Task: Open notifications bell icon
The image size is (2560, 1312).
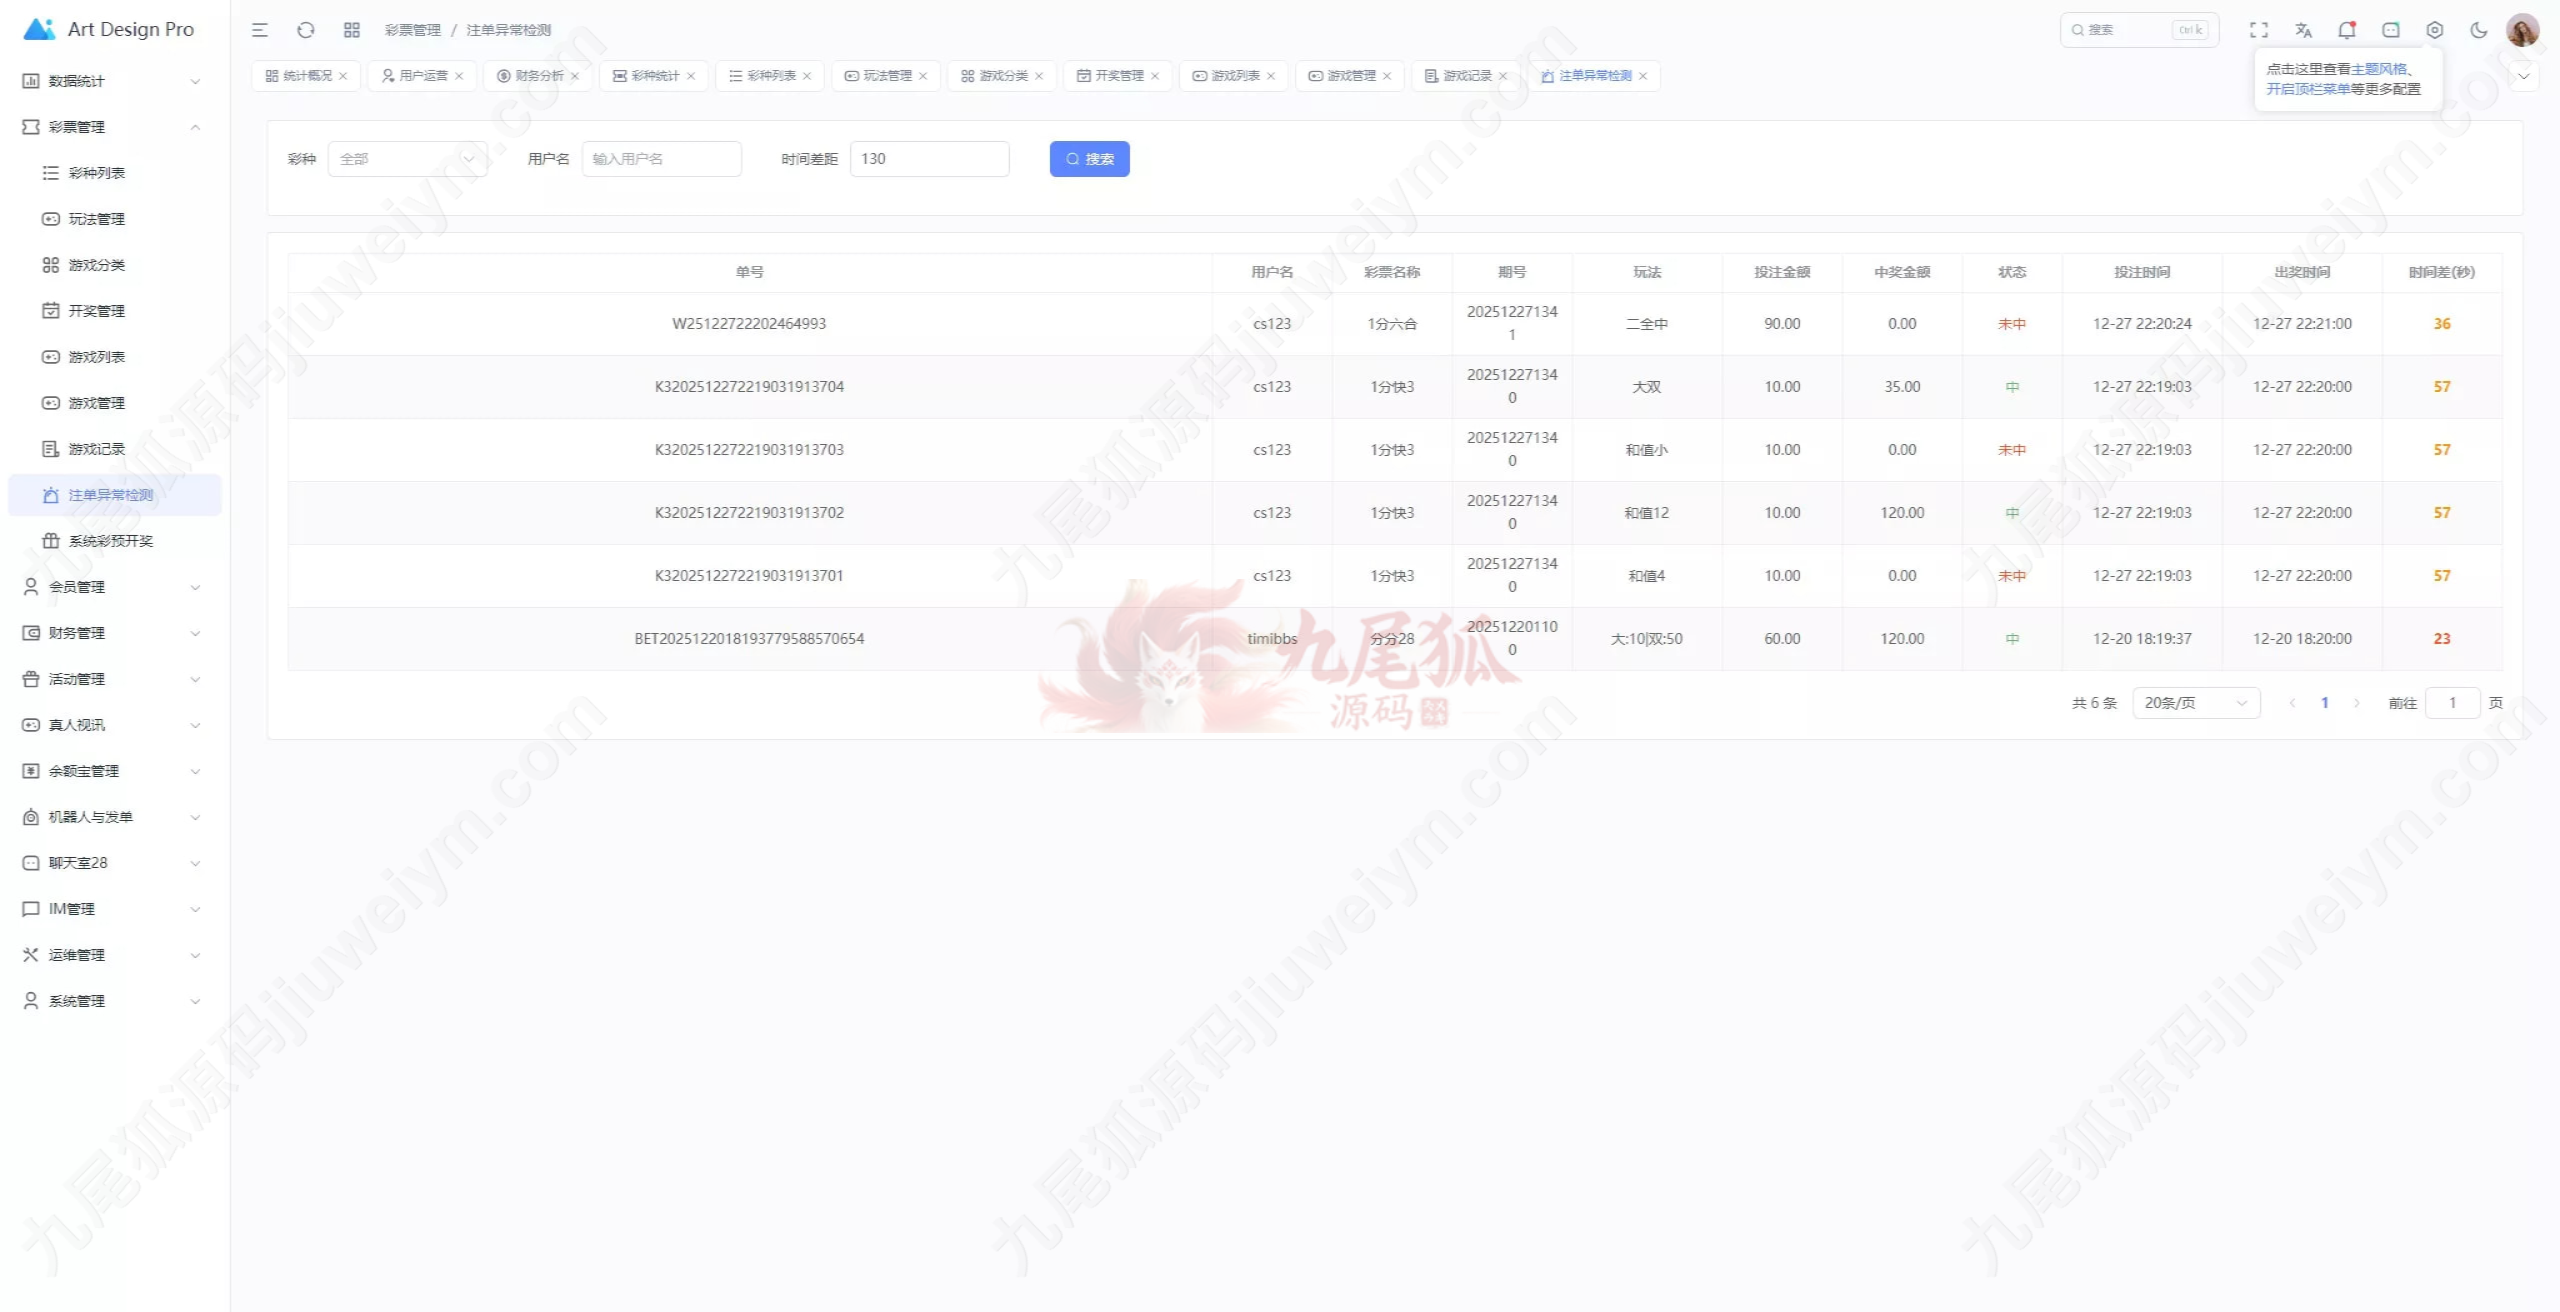Action: pyautogui.click(x=2346, y=30)
